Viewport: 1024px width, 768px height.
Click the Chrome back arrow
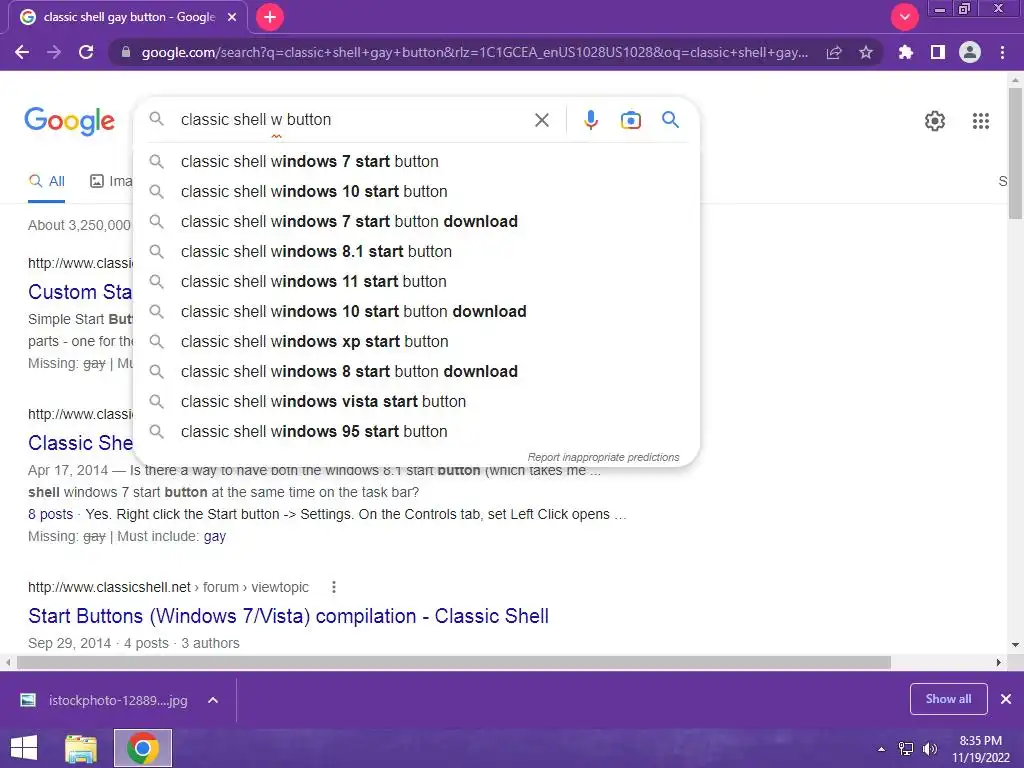coord(22,52)
